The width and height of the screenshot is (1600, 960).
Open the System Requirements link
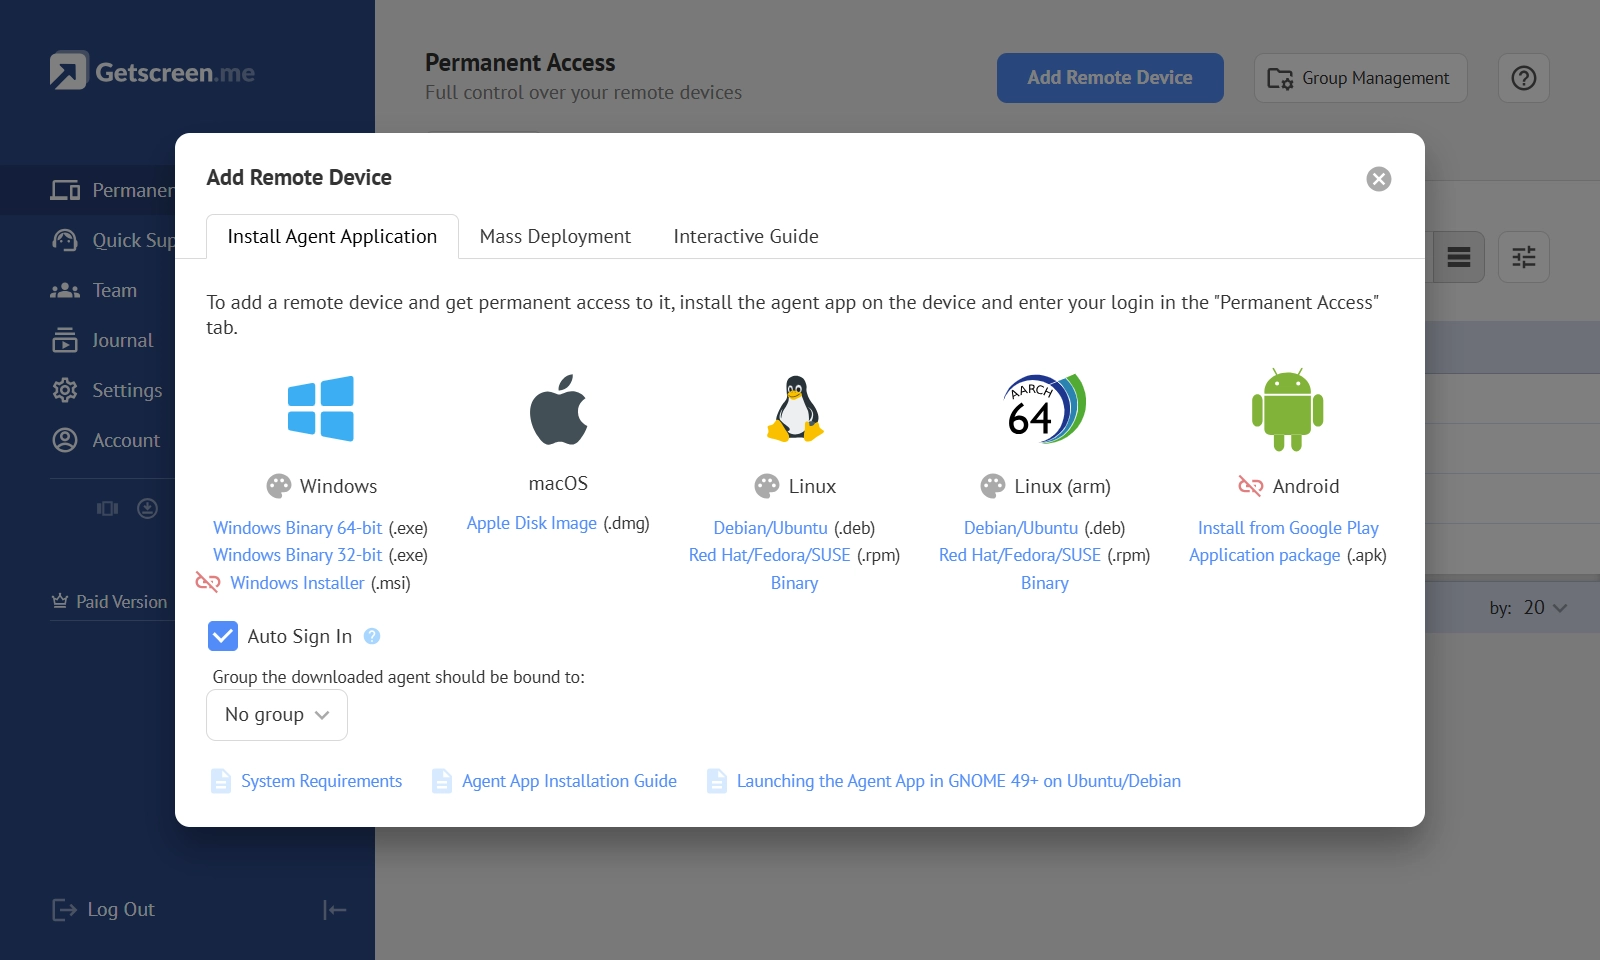click(x=321, y=781)
